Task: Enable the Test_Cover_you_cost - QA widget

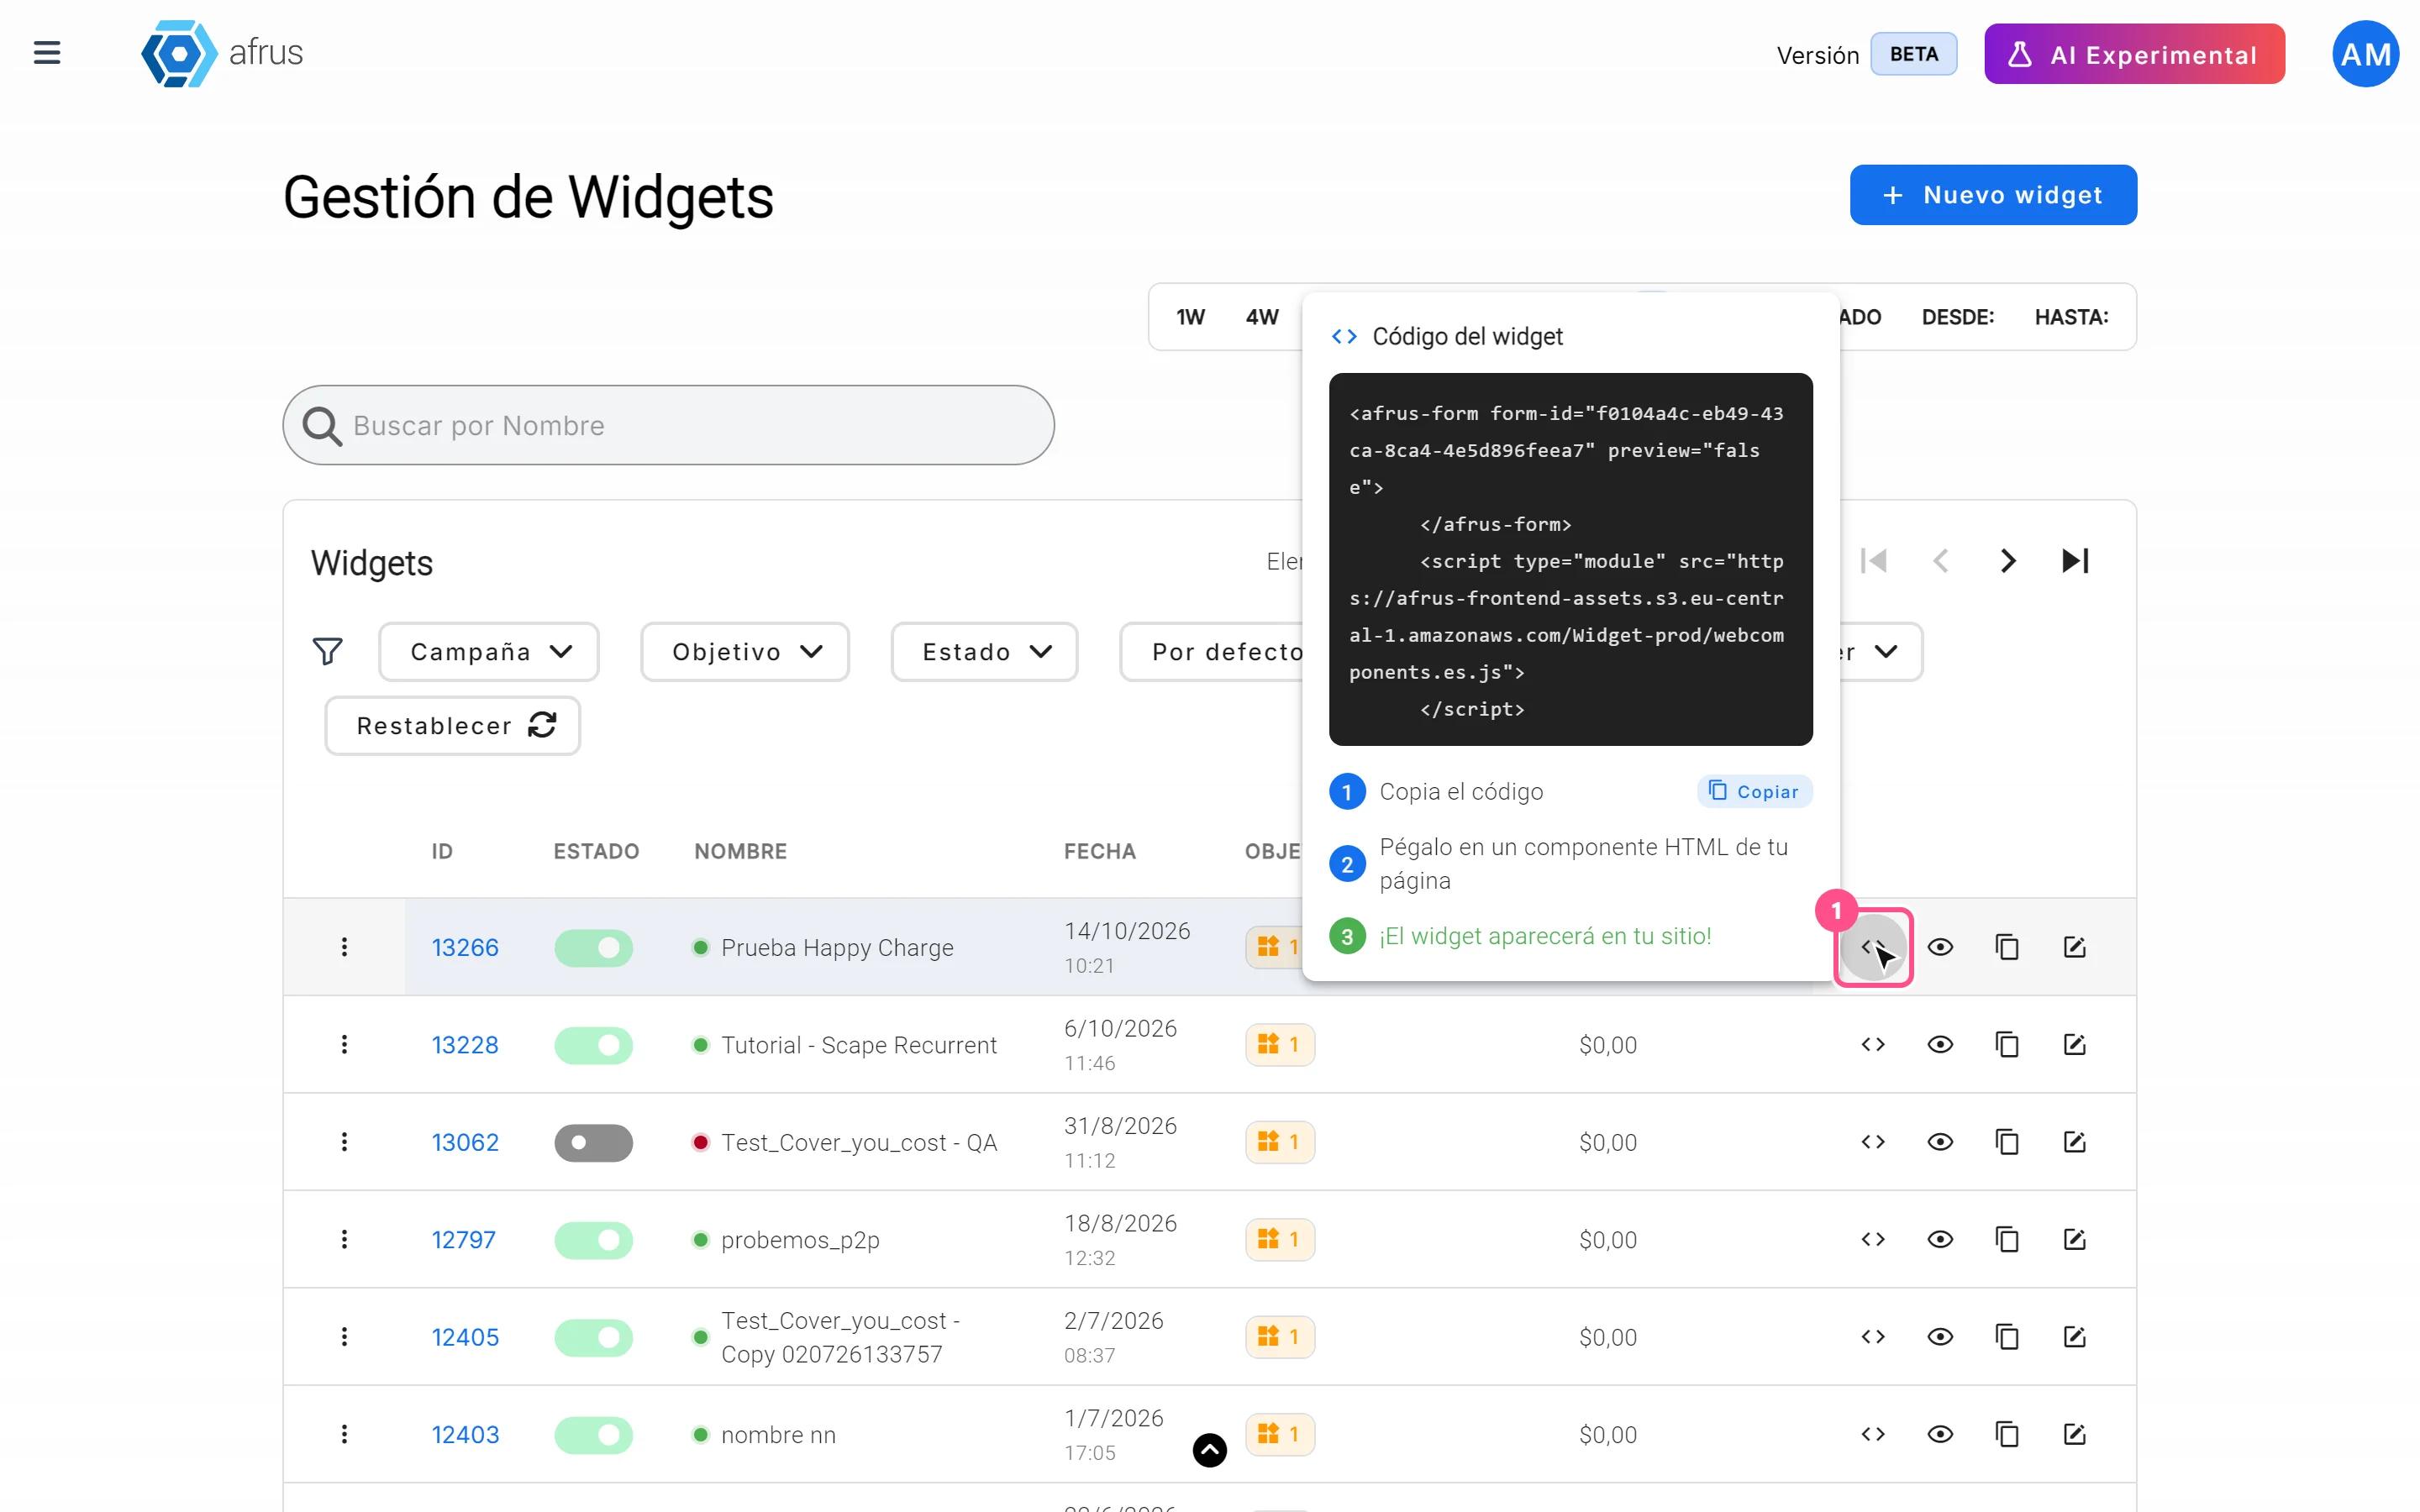Action: (x=593, y=1142)
